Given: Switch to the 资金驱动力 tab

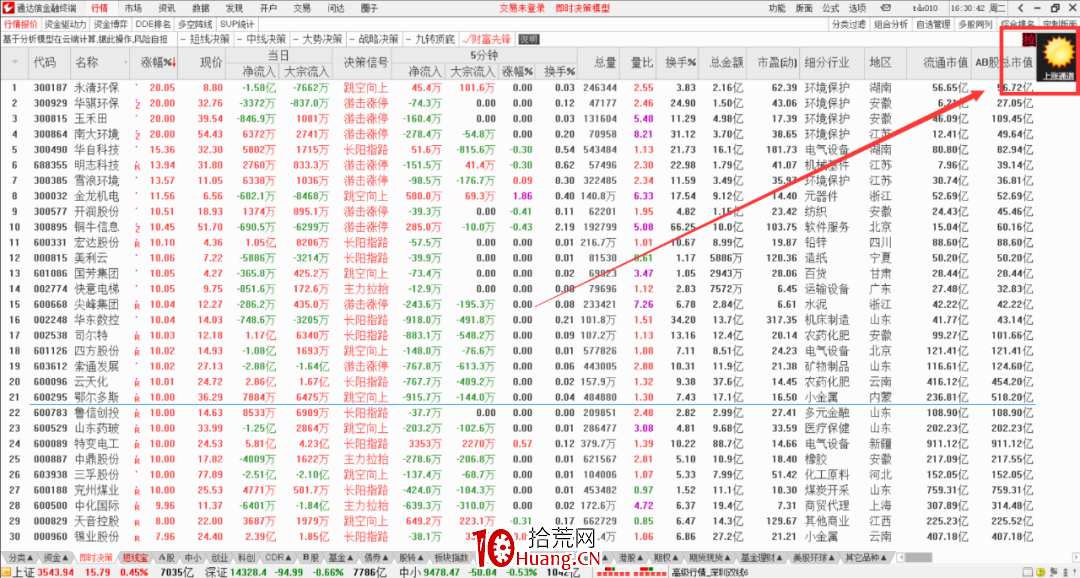Looking at the screenshot, I should tap(67, 24).
